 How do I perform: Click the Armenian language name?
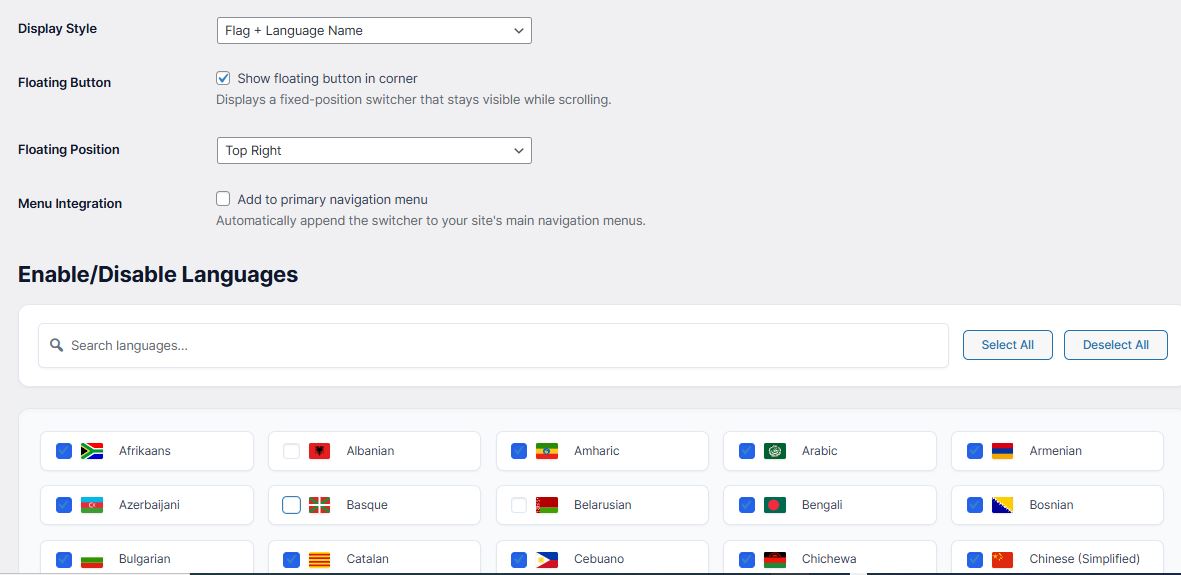point(1055,451)
